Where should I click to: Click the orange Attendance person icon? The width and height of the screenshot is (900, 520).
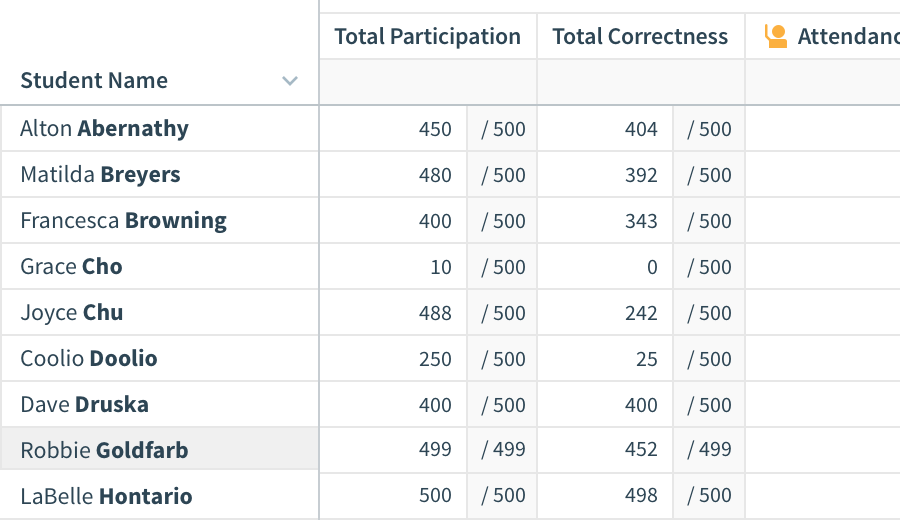(775, 36)
